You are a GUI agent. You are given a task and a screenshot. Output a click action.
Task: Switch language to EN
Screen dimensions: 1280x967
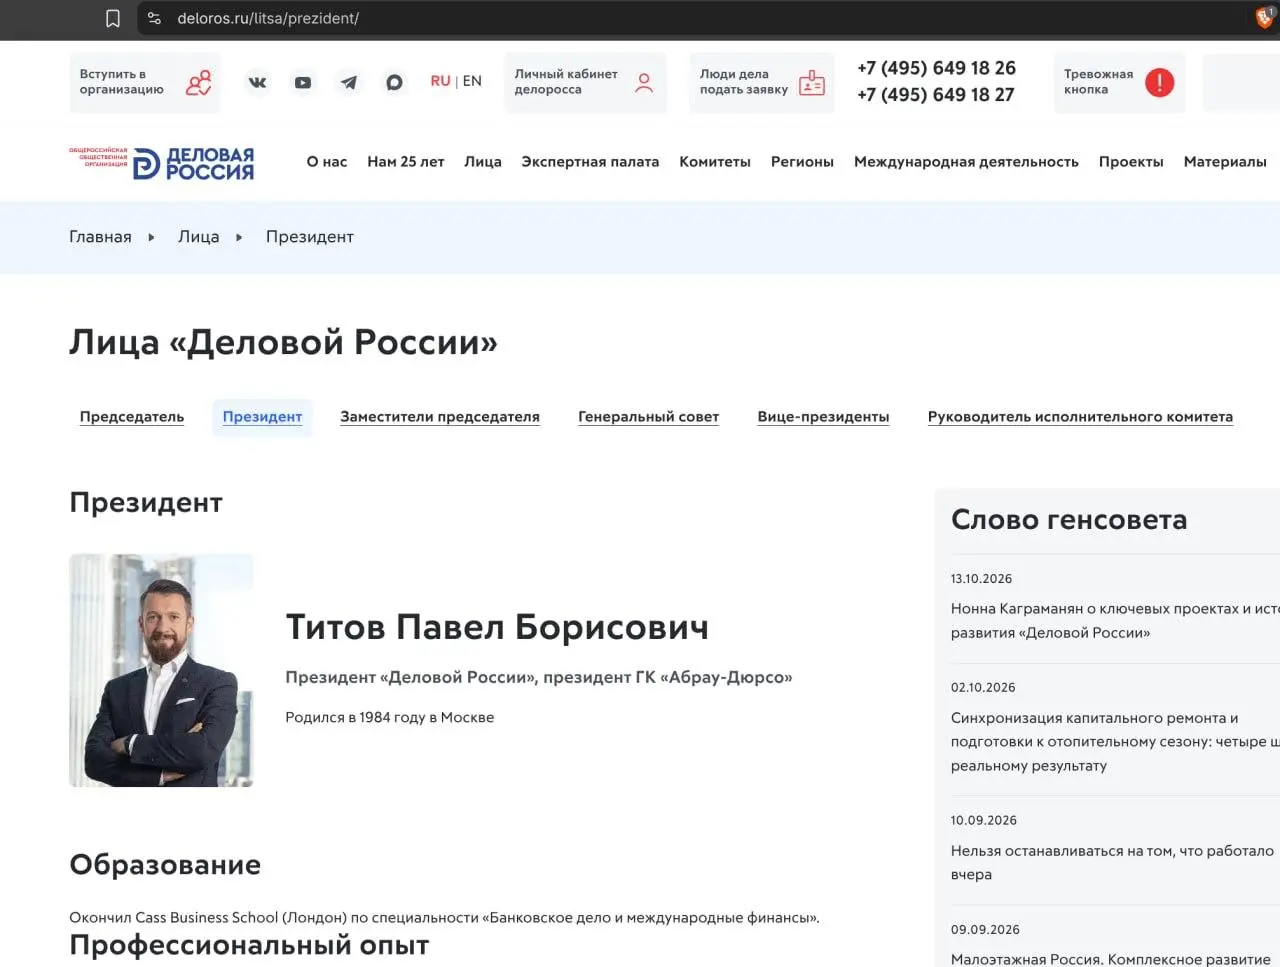[472, 81]
